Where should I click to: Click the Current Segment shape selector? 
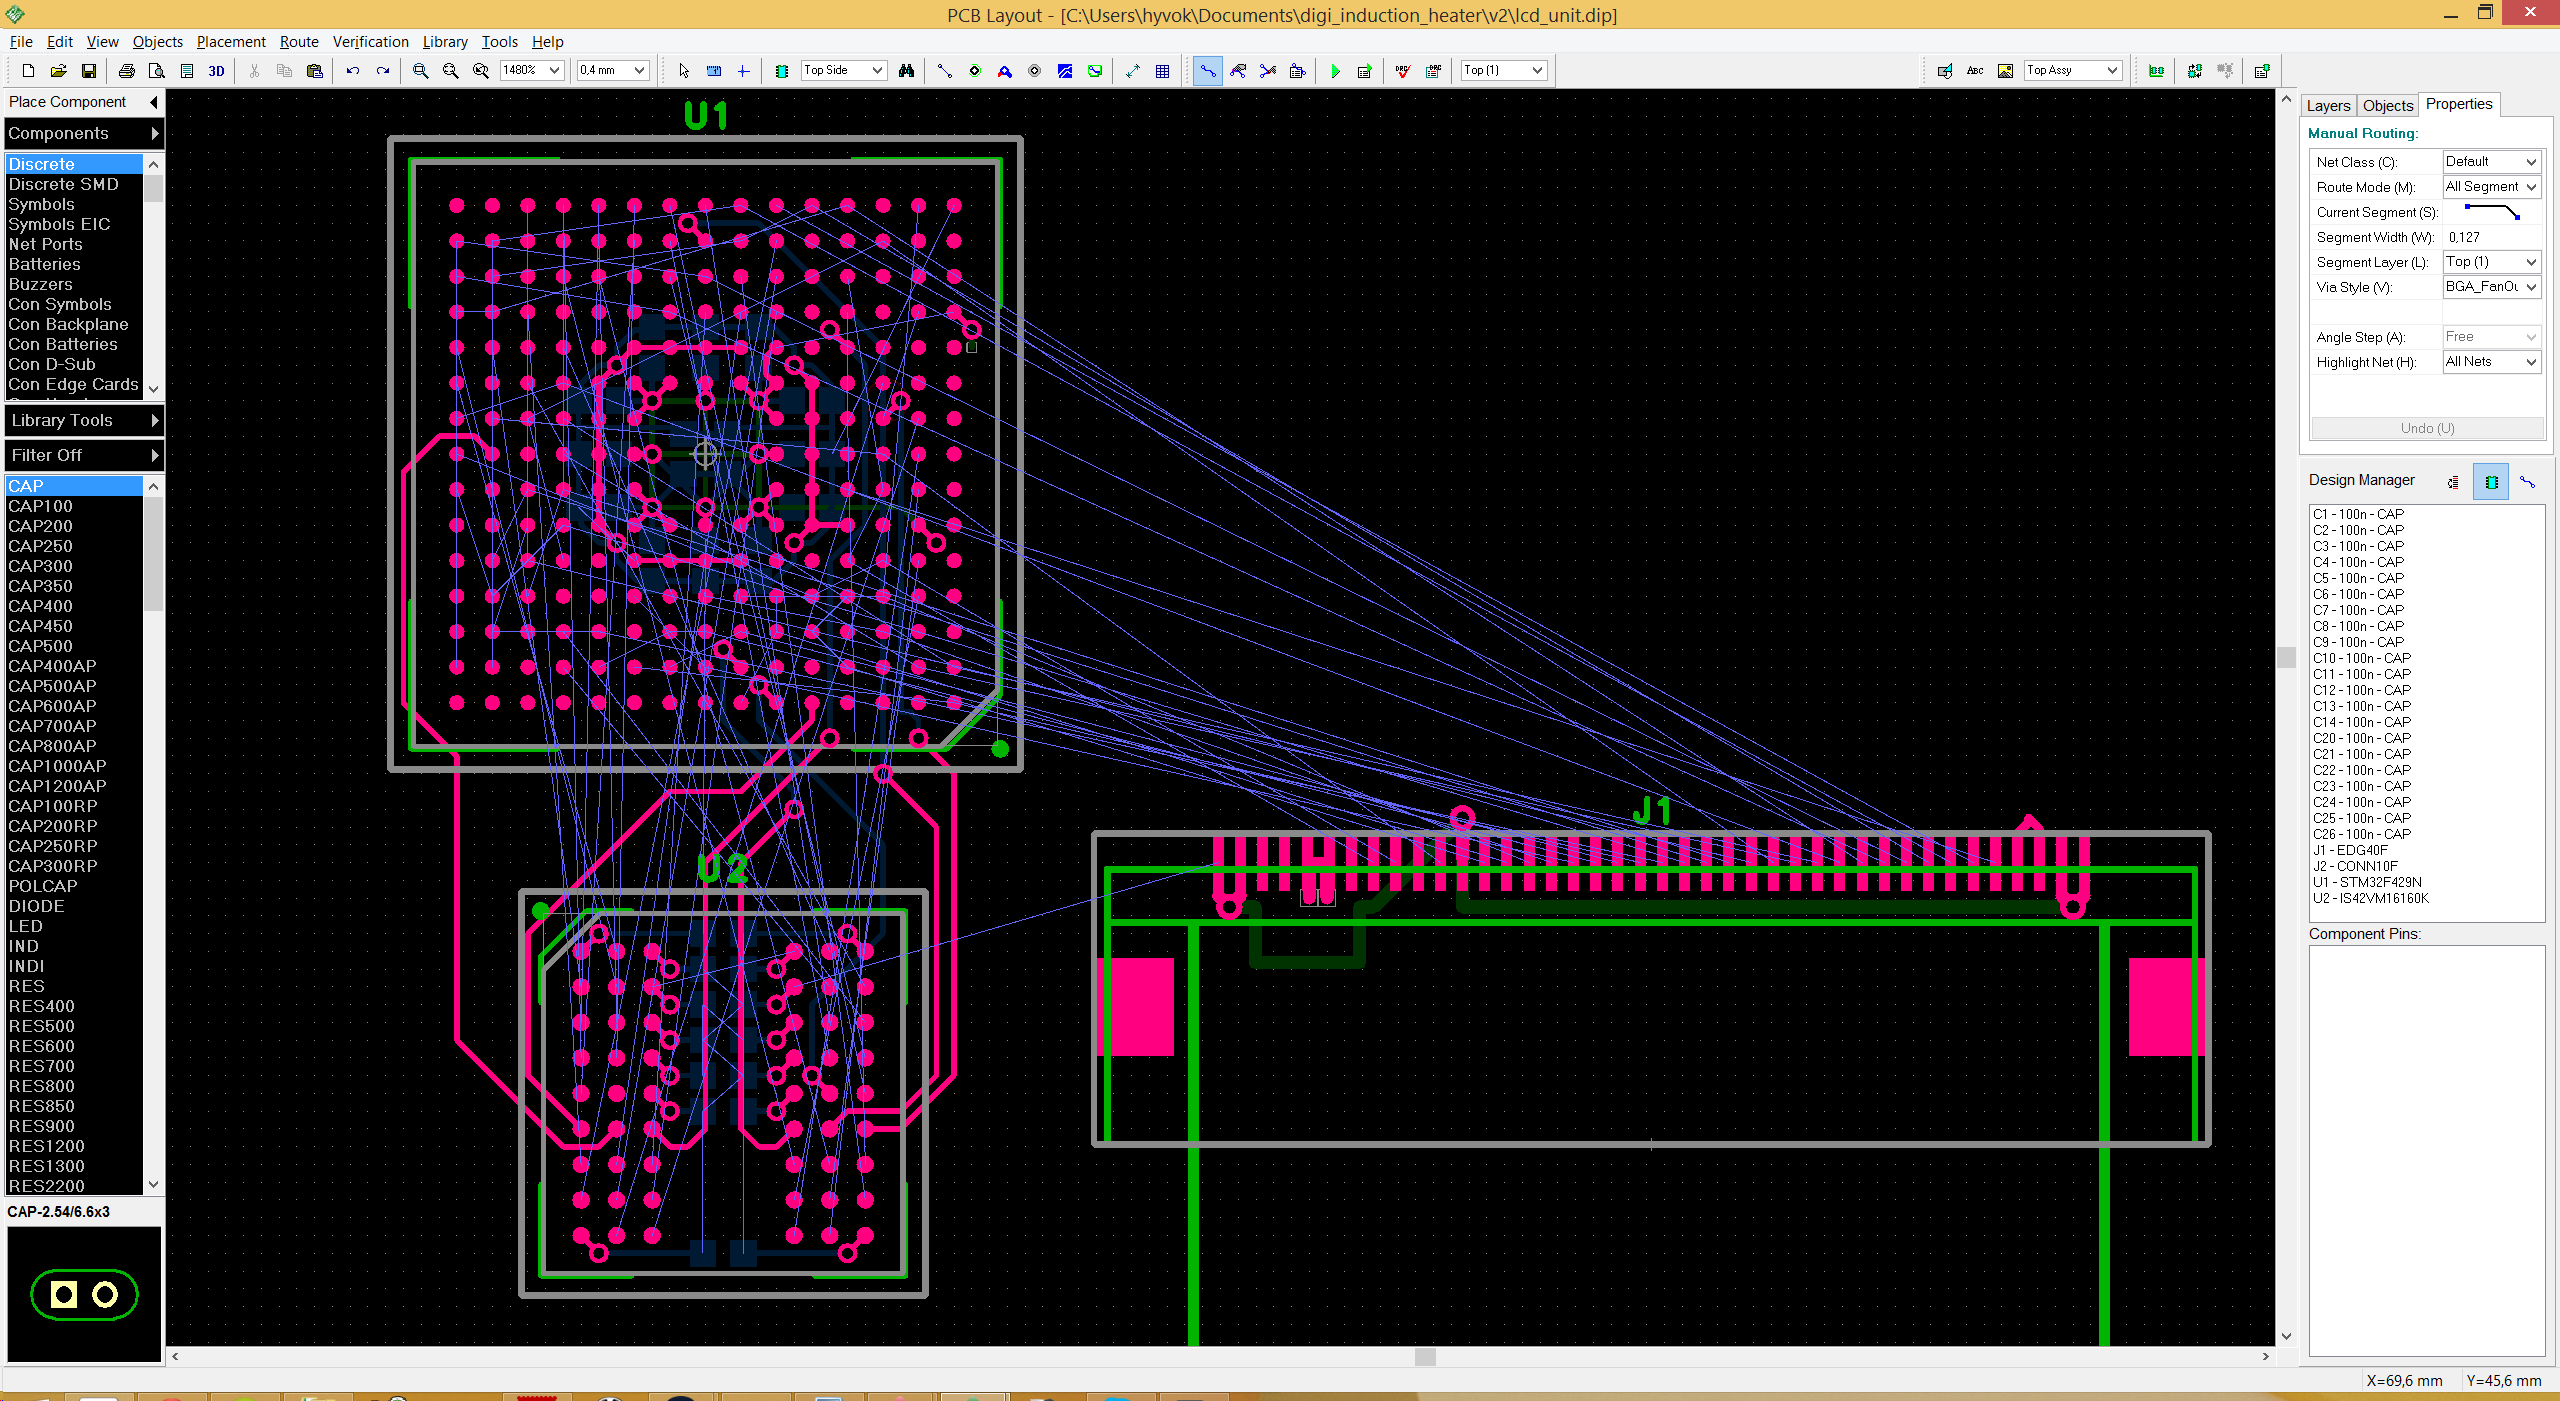(2491, 212)
